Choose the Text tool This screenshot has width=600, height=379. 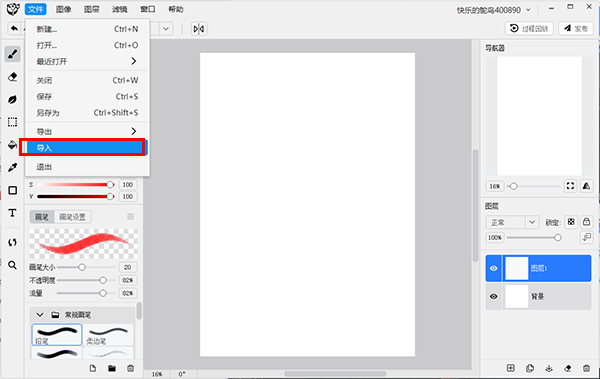[13, 213]
